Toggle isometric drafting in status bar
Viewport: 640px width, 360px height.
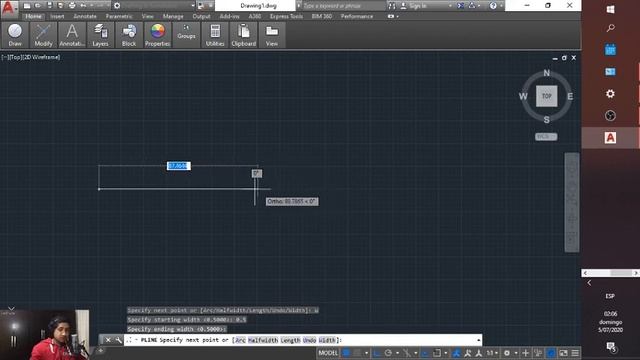407,353
